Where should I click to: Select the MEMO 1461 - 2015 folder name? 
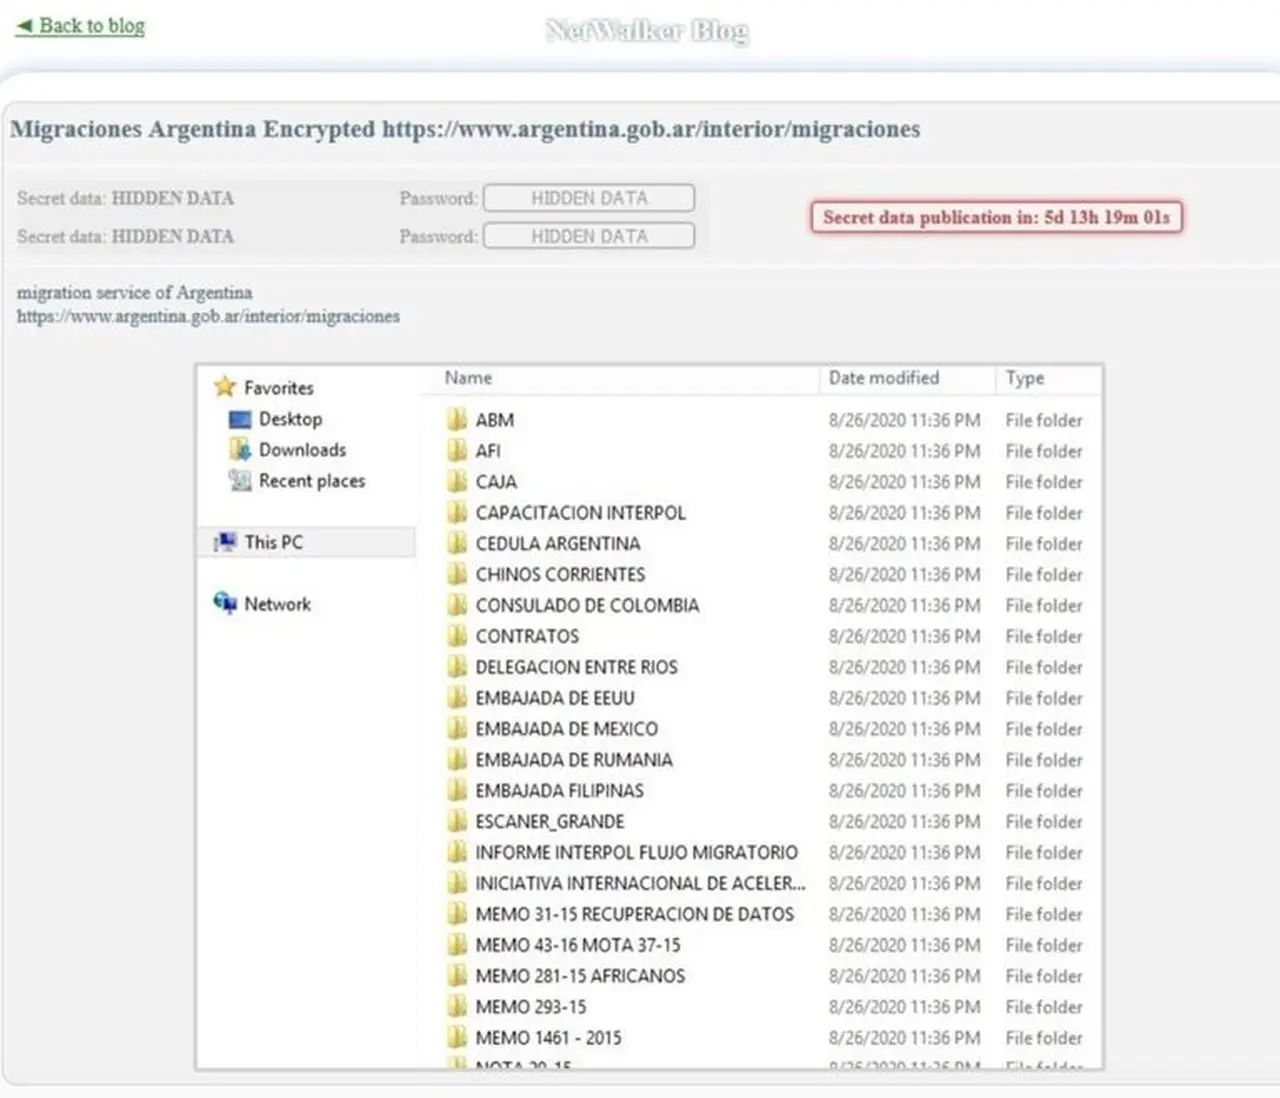548,1038
